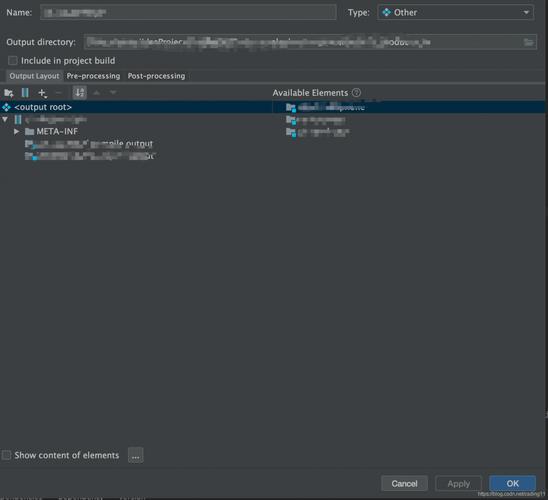Open the Output Layout tab

(x=34, y=76)
